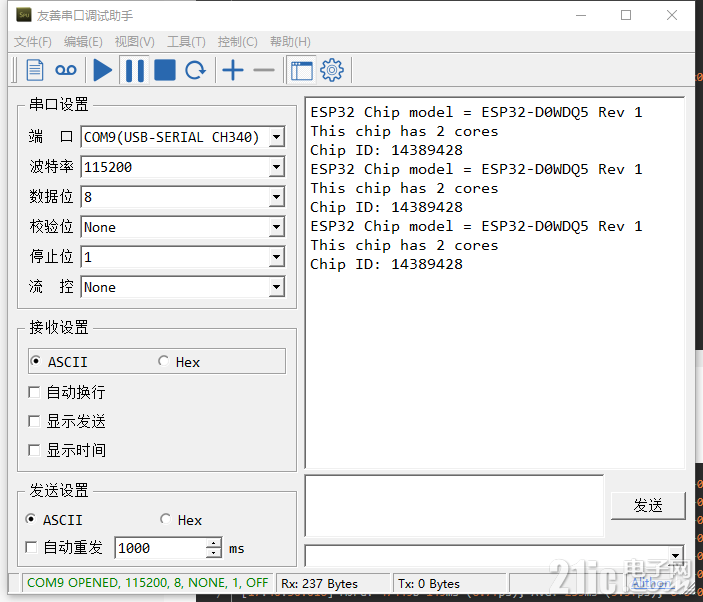The image size is (703, 602).
Task: Click the new document toolbar icon
Action: [35, 70]
